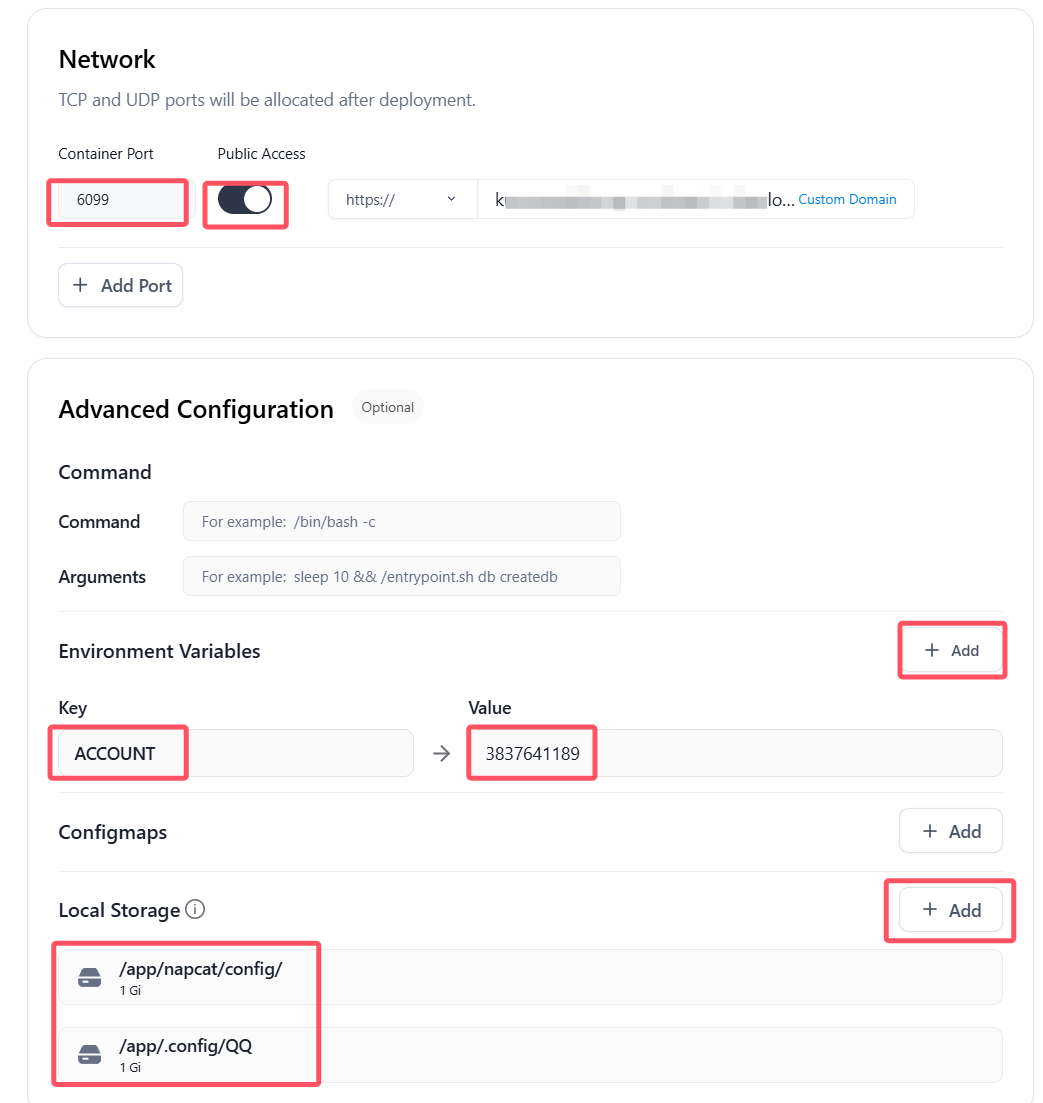The height and width of the screenshot is (1103, 1043).
Task: Open the https:// protocol dropdown
Action: pyautogui.click(x=403, y=200)
